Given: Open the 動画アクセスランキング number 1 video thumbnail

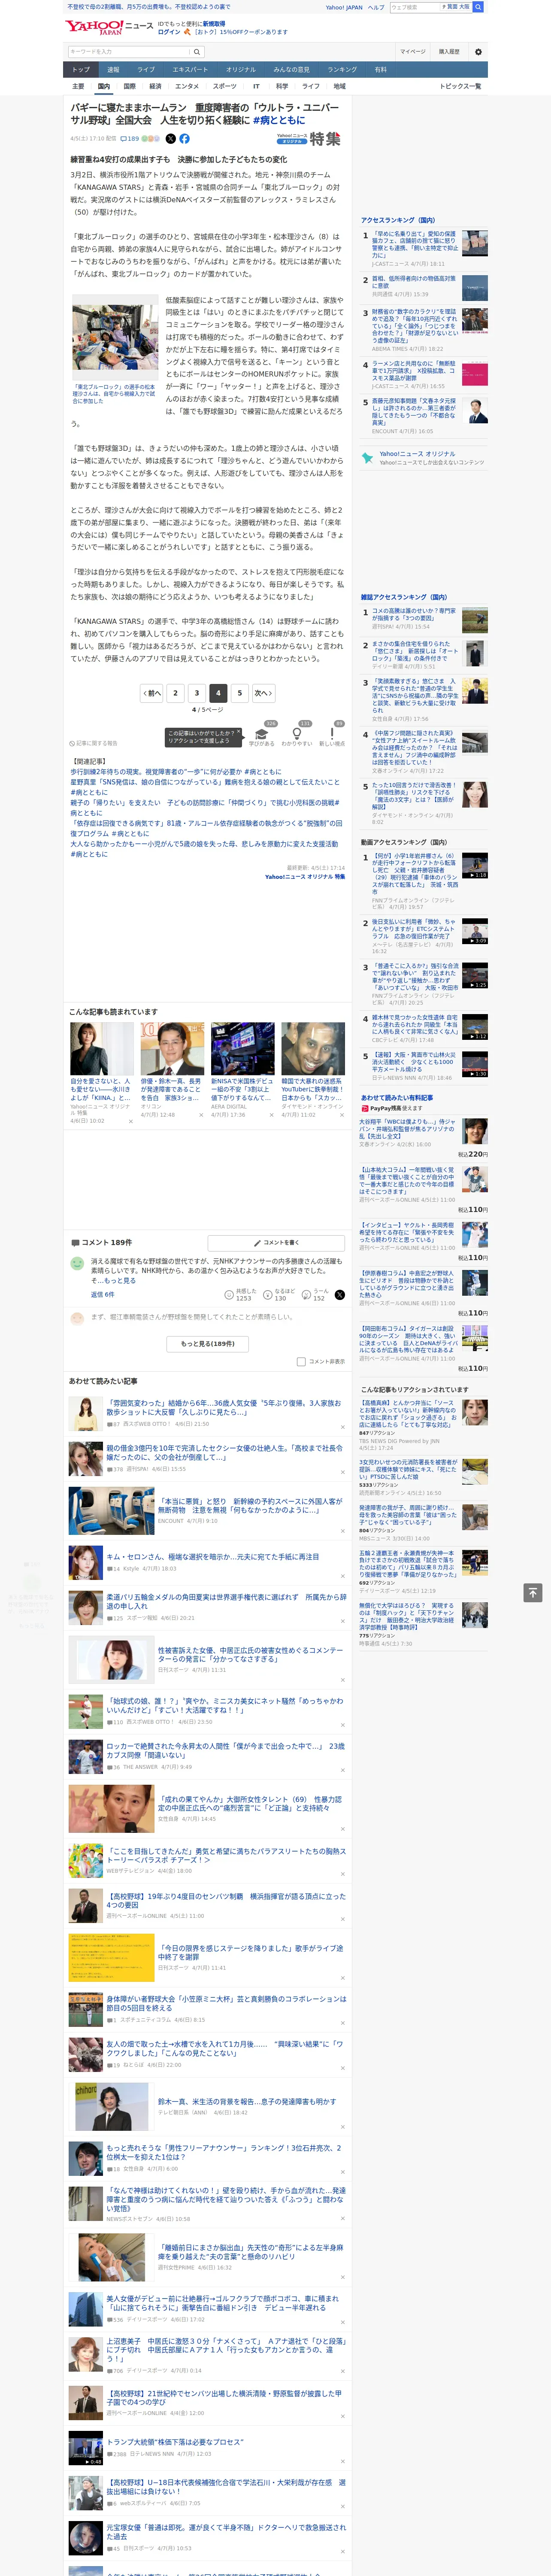Looking at the screenshot, I should click(475, 865).
